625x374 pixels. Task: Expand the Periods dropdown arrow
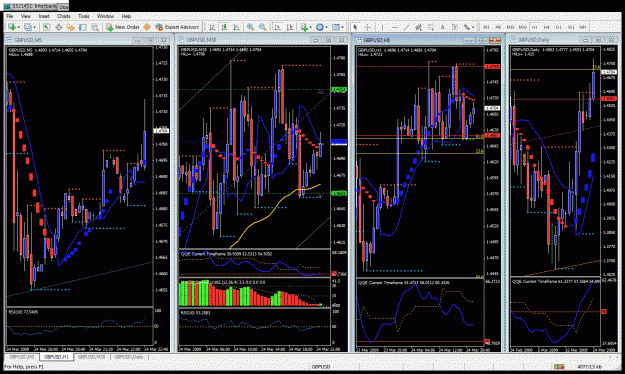pos(326,27)
